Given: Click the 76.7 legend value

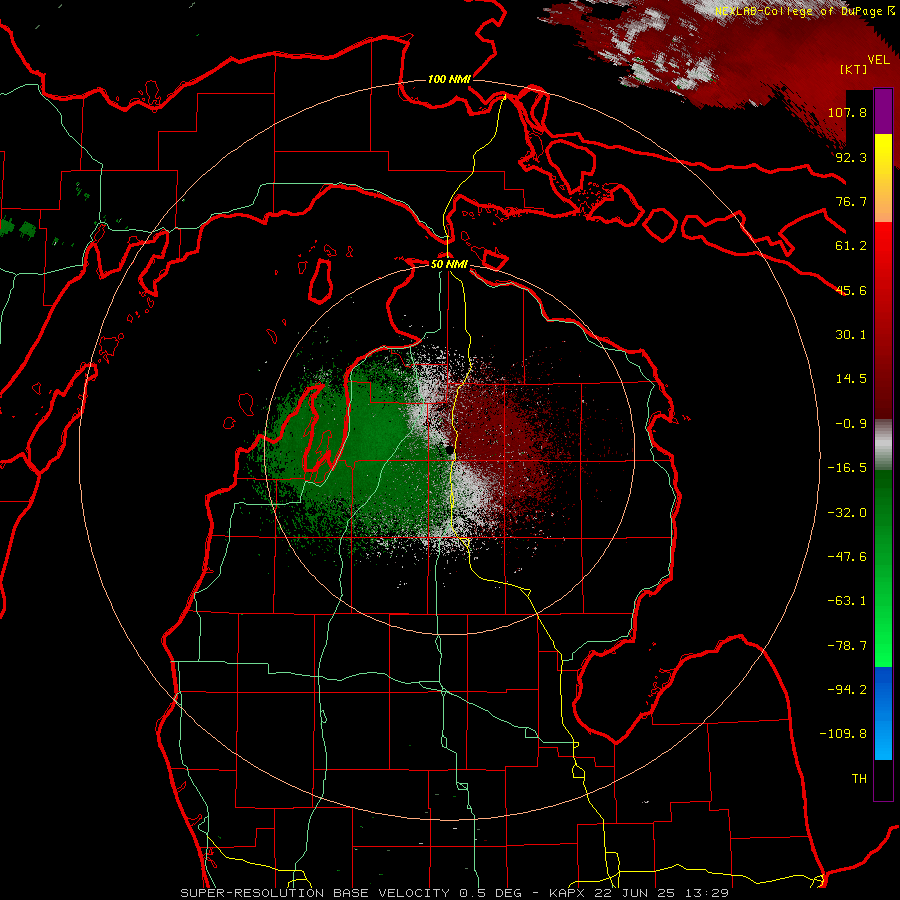Looking at the screenshot, I should click(851, 201).
